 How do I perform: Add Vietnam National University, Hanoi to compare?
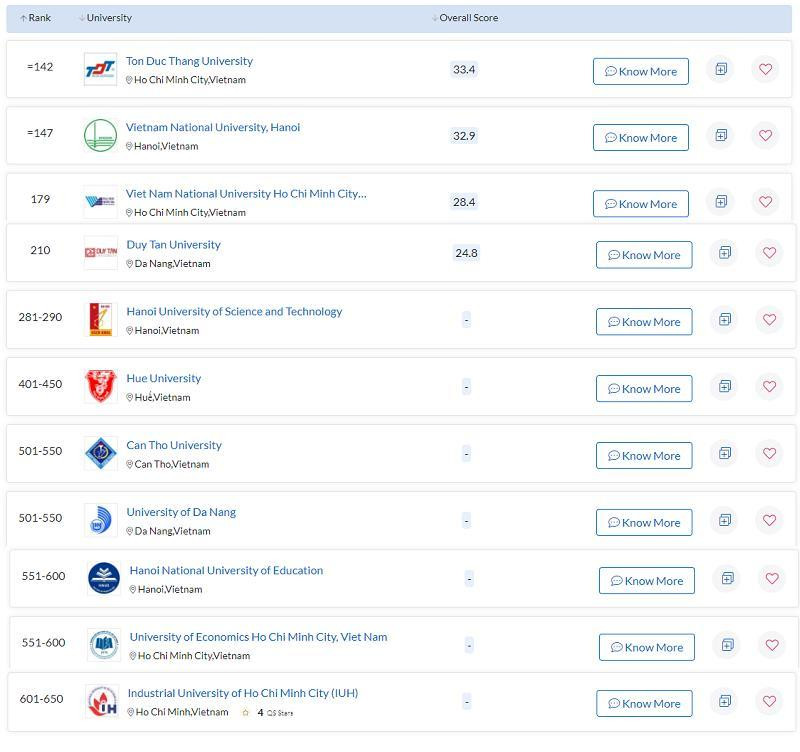pos(720,135)
